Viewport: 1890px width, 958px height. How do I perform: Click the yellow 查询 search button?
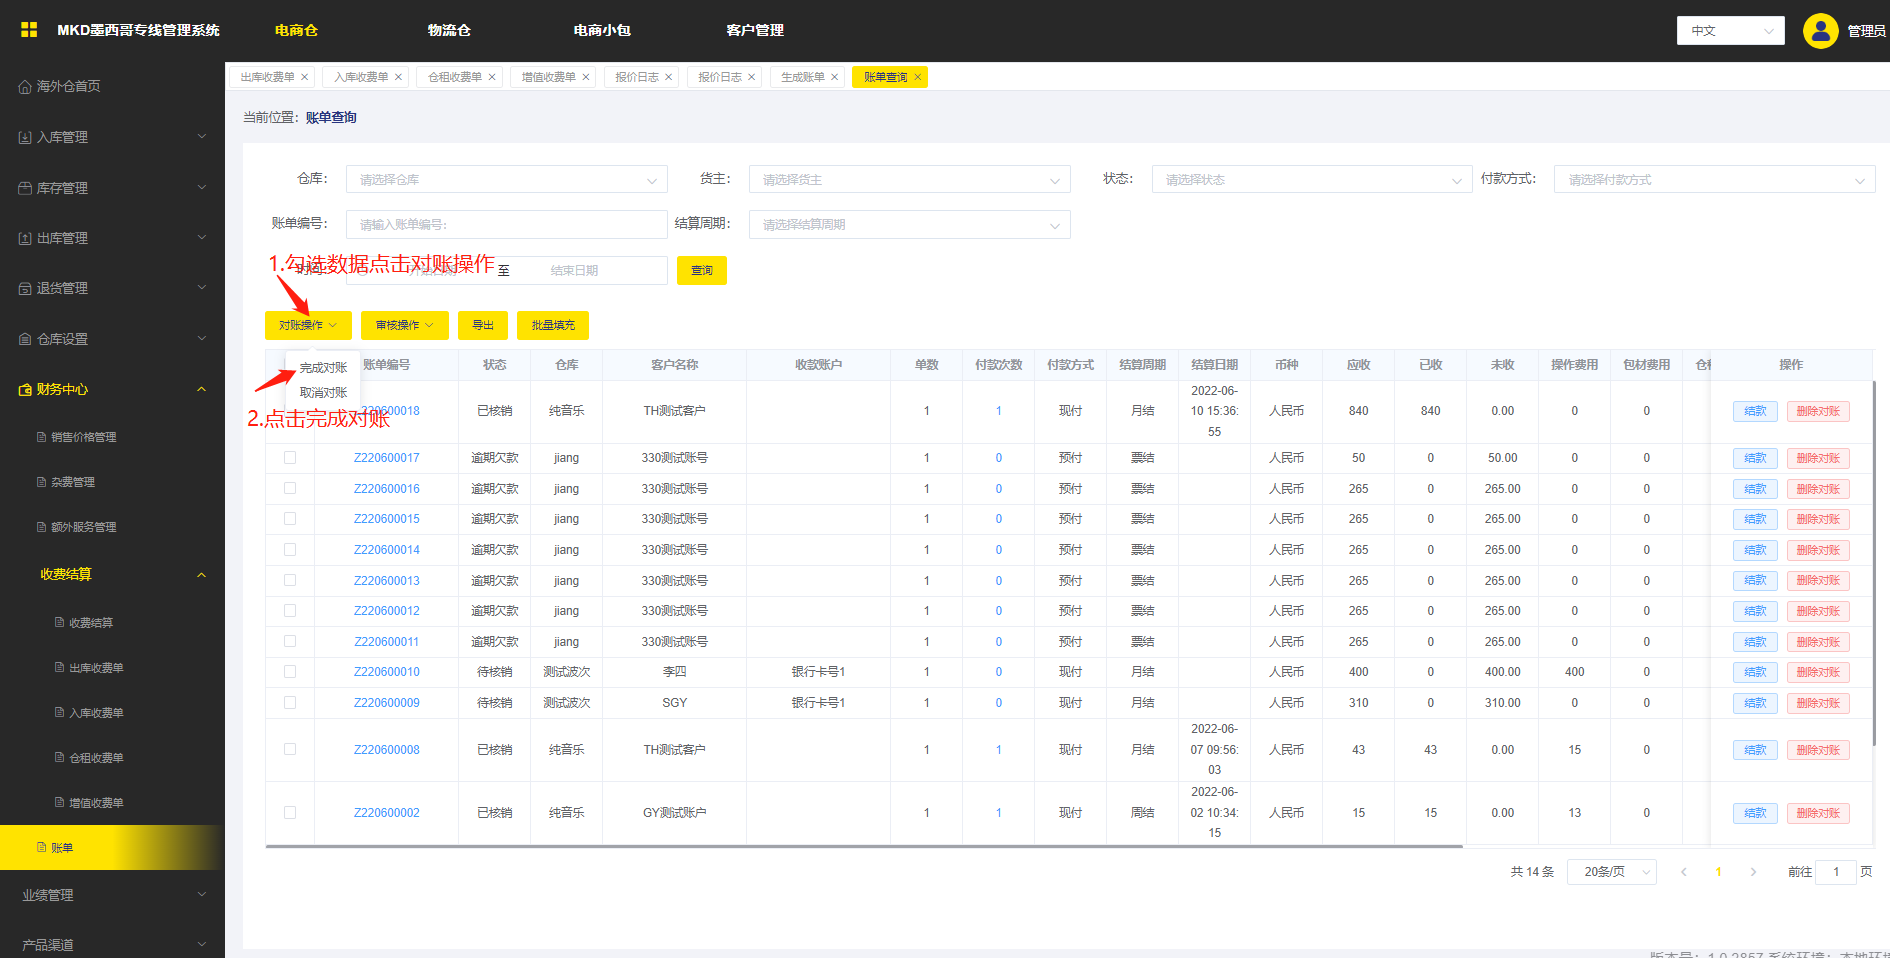(701, 271)
